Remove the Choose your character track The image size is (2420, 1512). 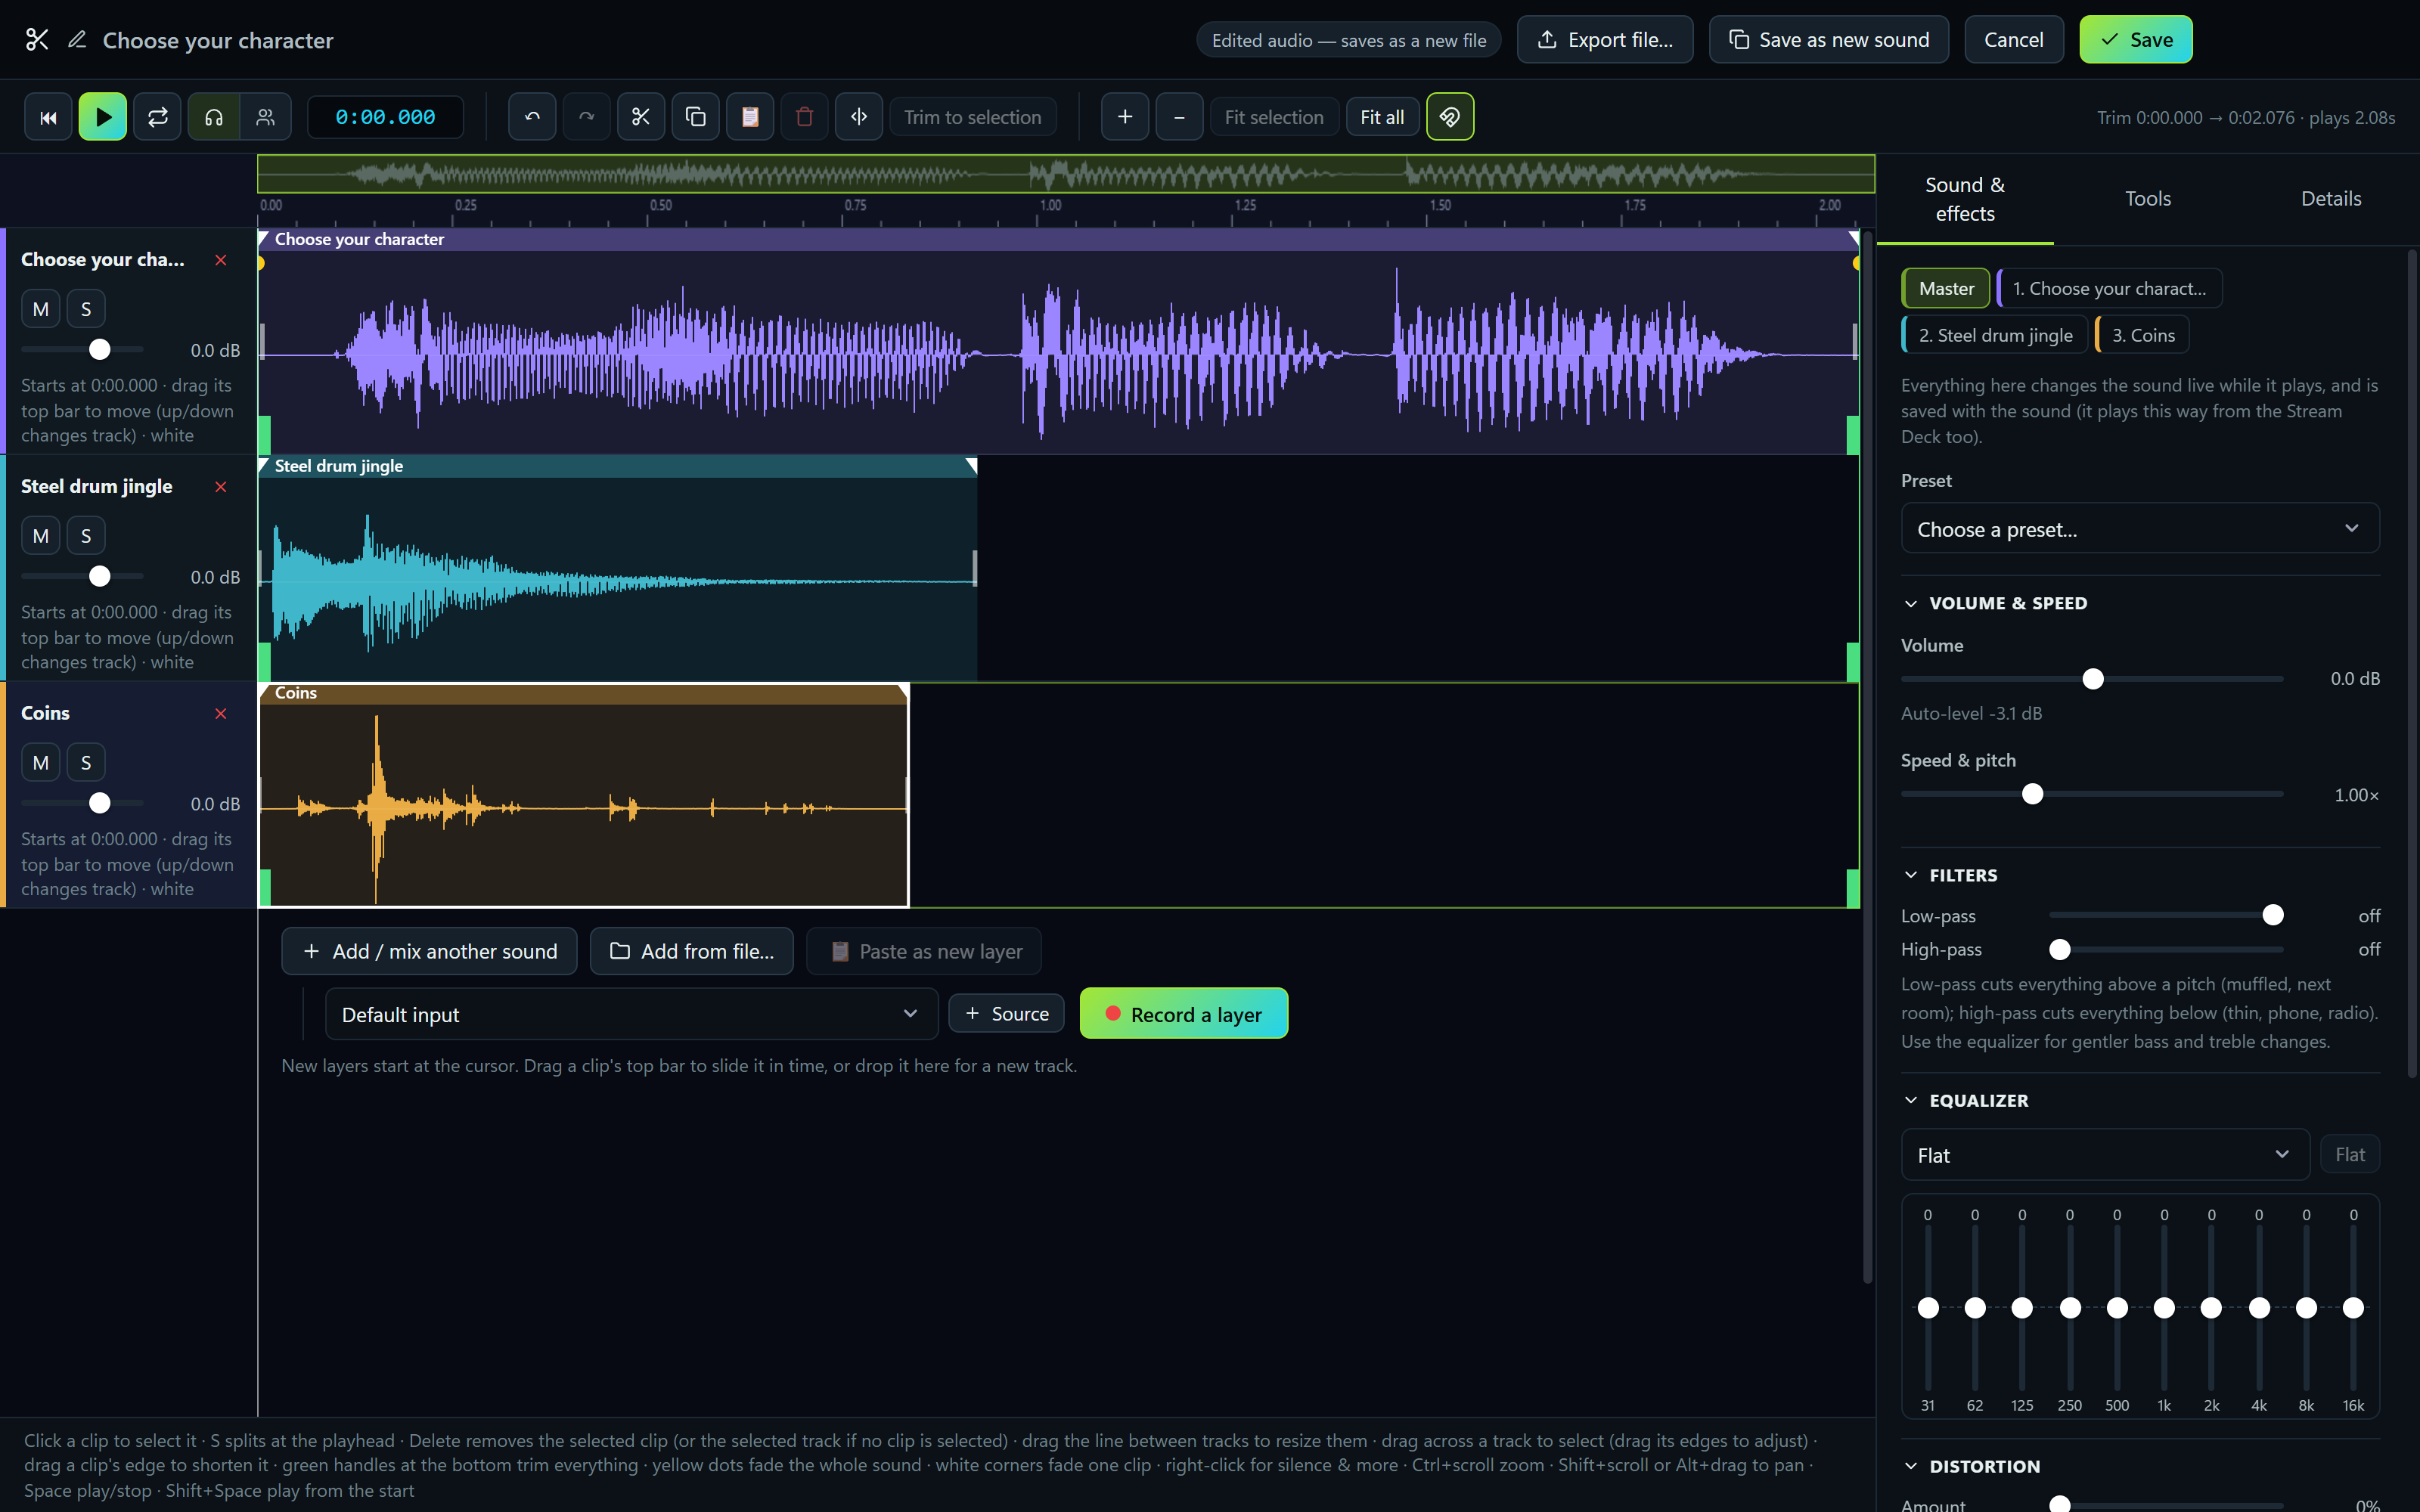[x=221, y=260]
